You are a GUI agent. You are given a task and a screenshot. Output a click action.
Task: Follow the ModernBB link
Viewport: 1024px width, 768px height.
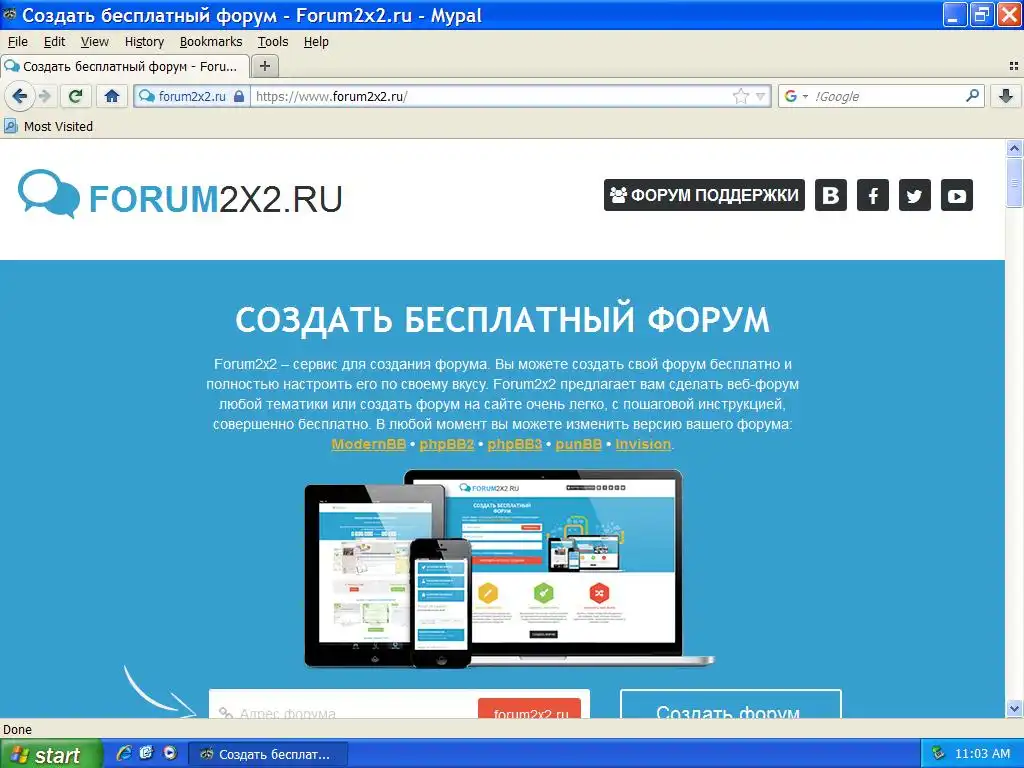click(368, 444)
